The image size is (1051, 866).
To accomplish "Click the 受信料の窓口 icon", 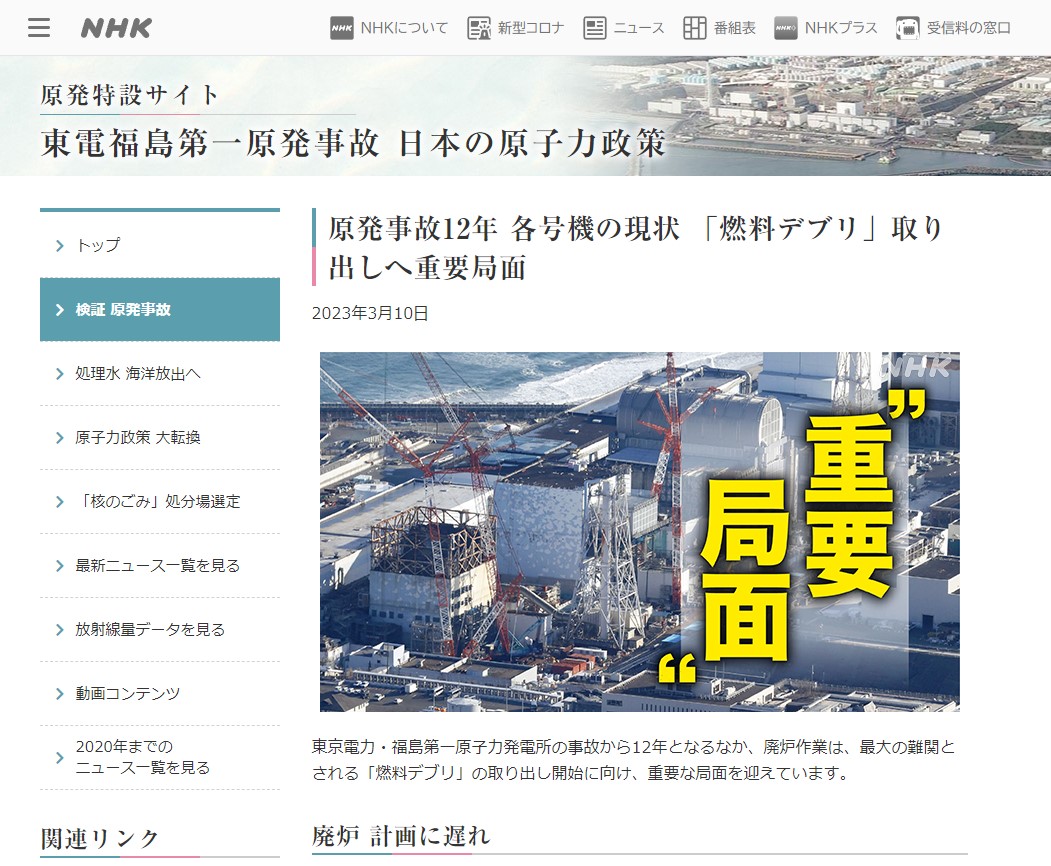I will [908, 28].
